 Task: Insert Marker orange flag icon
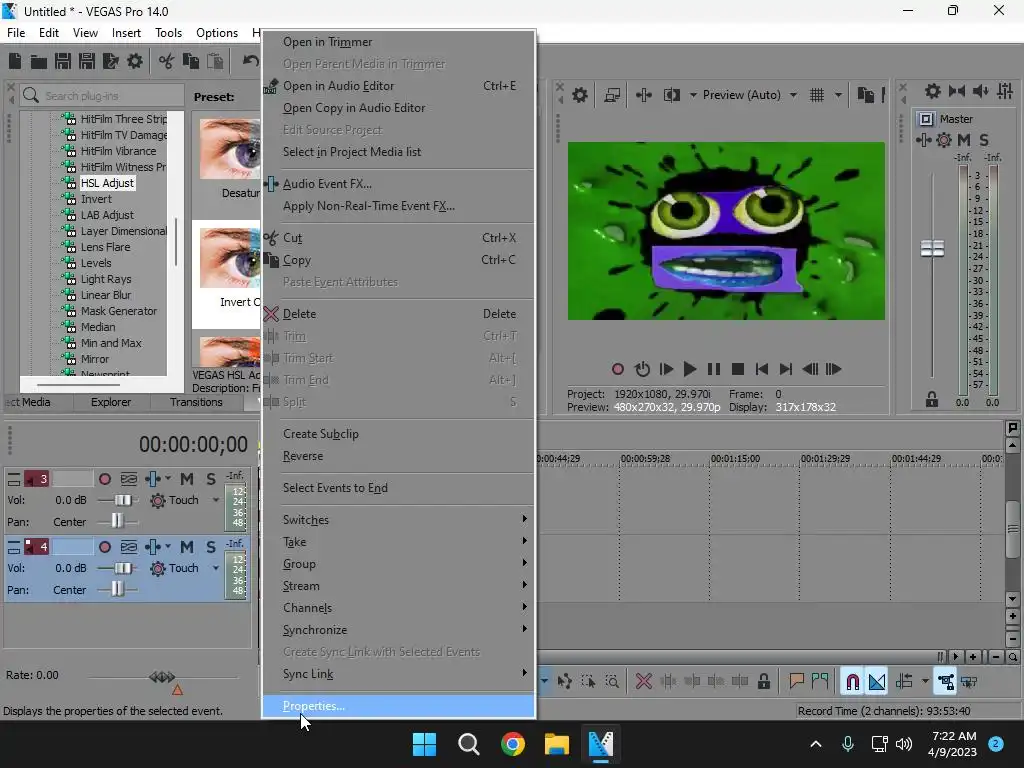(796, 682)
